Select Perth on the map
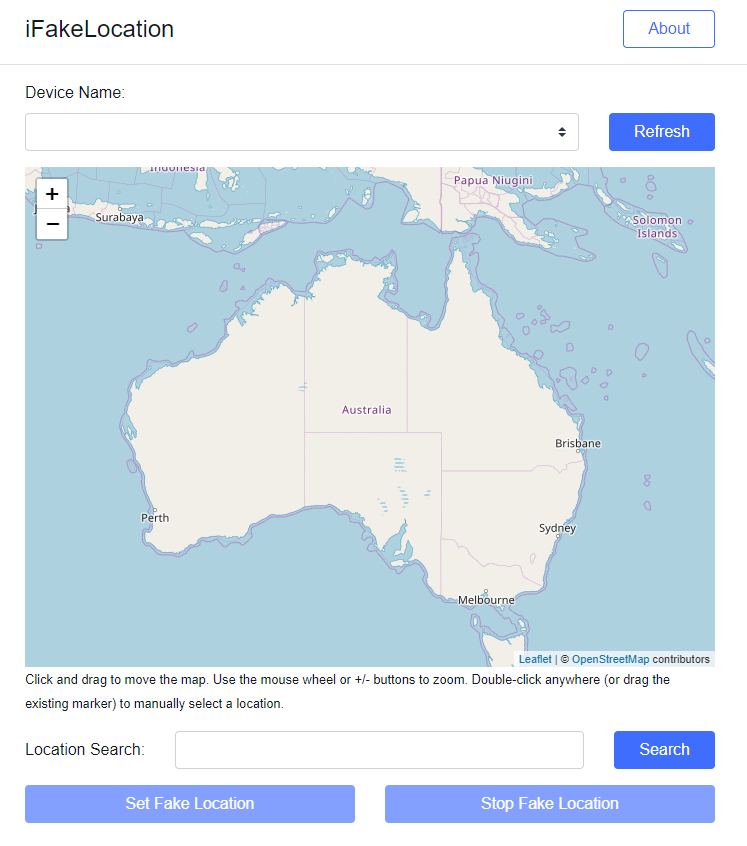This screenshot has height=846, width=747. 155,518
